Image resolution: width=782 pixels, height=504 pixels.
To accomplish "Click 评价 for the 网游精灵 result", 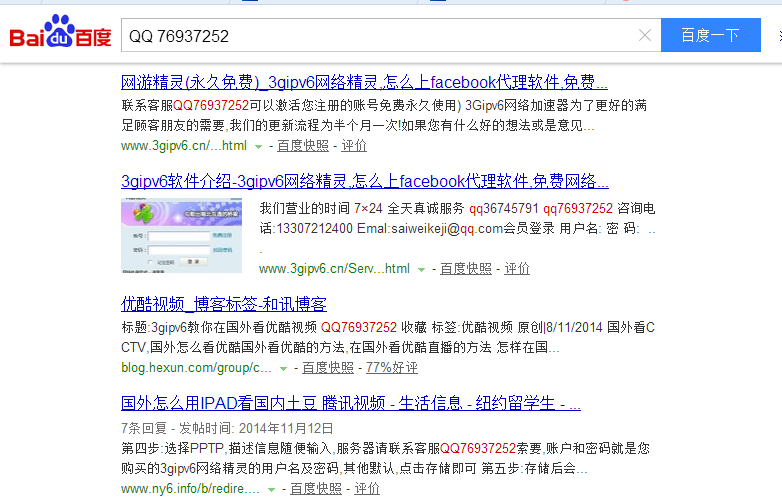I will 354,146.
